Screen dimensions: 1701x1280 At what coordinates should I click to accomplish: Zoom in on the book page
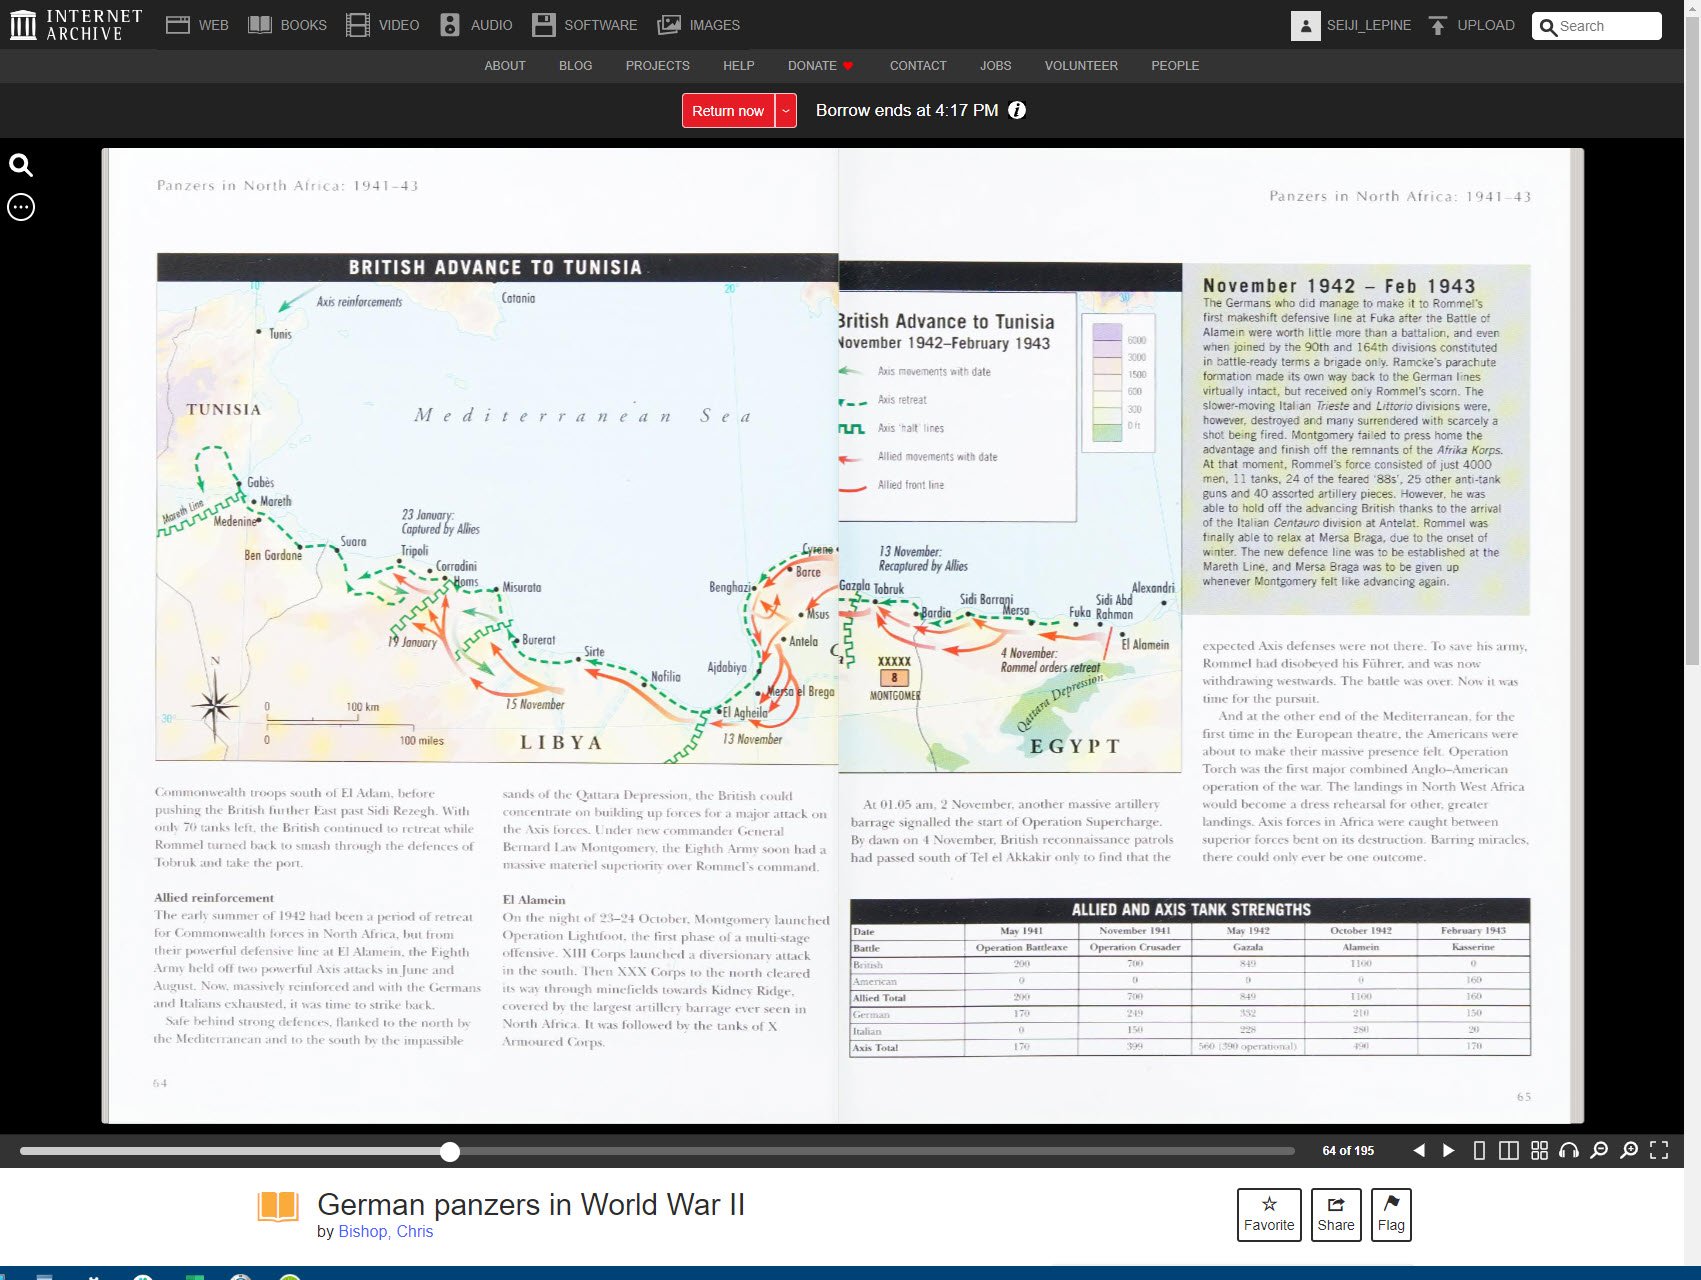click(x=1629, y=1151)
